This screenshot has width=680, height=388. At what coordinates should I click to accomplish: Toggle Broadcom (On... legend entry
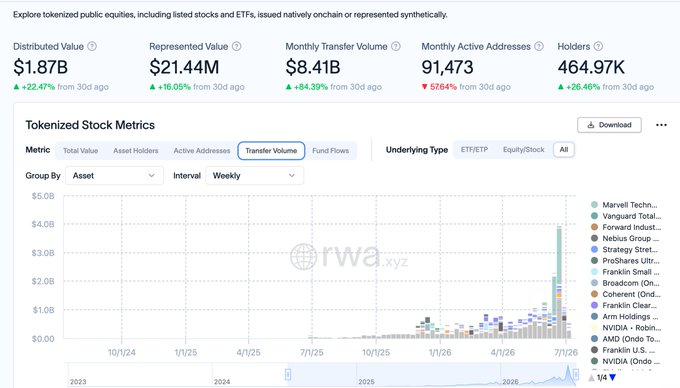tap(625, 283)
